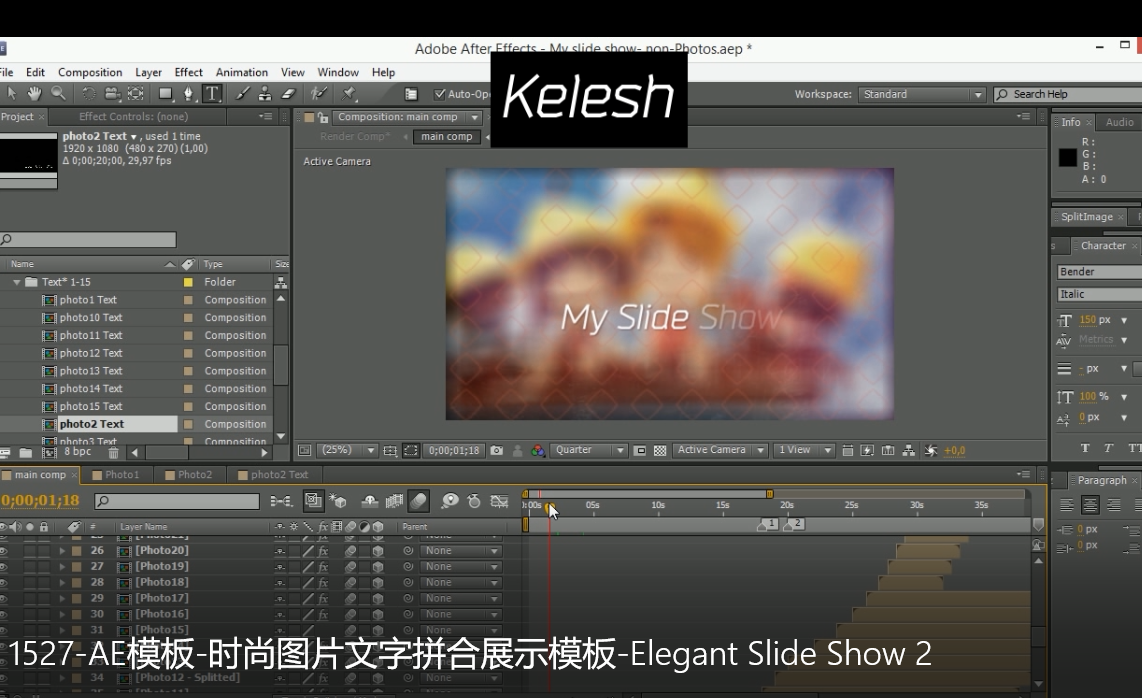
Task: Open the Active Camera view dropdown
Action: (x=720, y=450)
